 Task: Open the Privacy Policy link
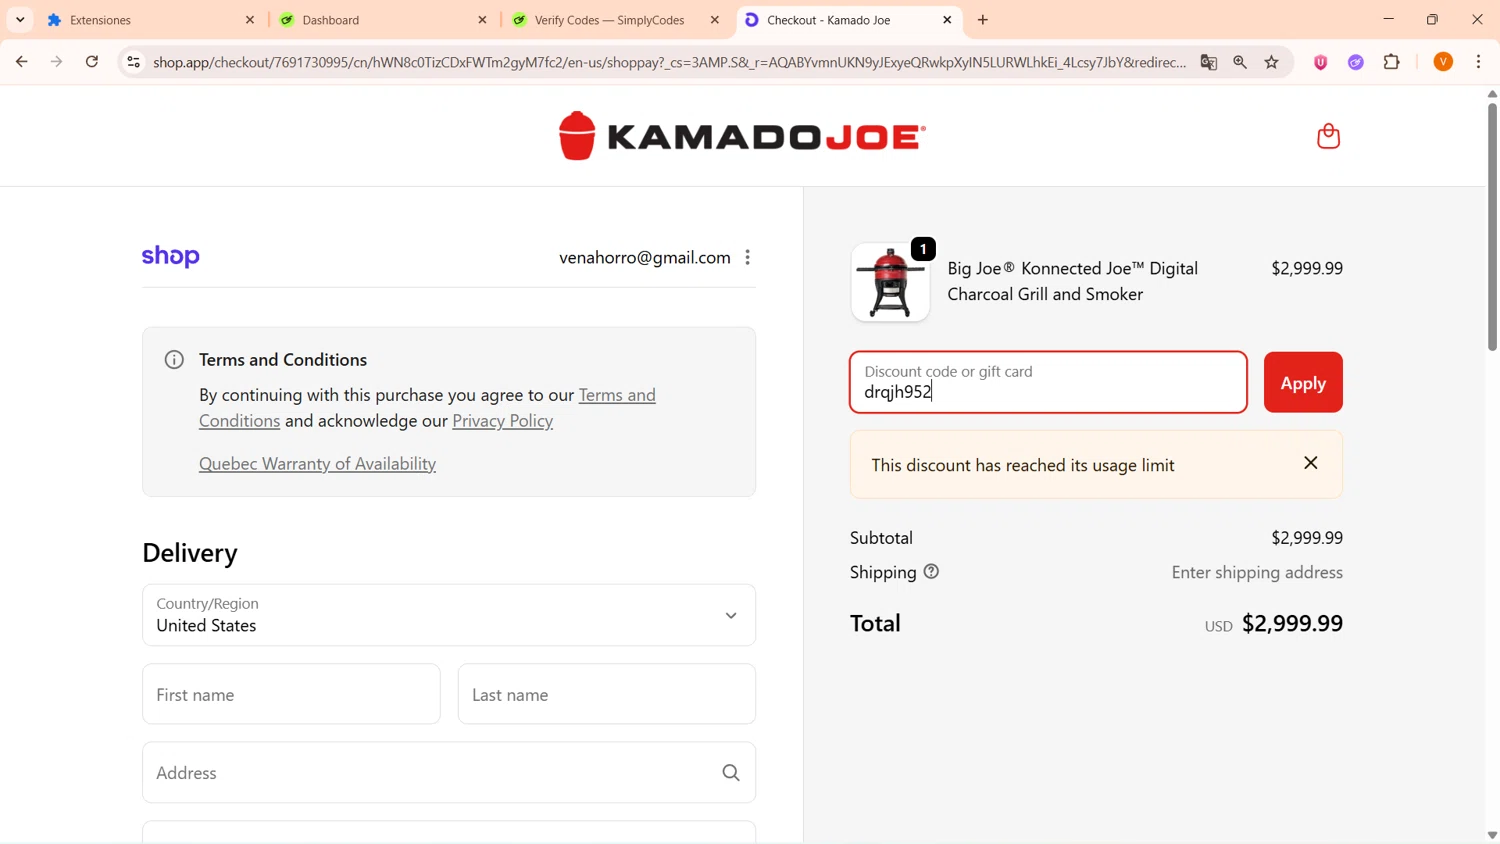click(502, 421)
